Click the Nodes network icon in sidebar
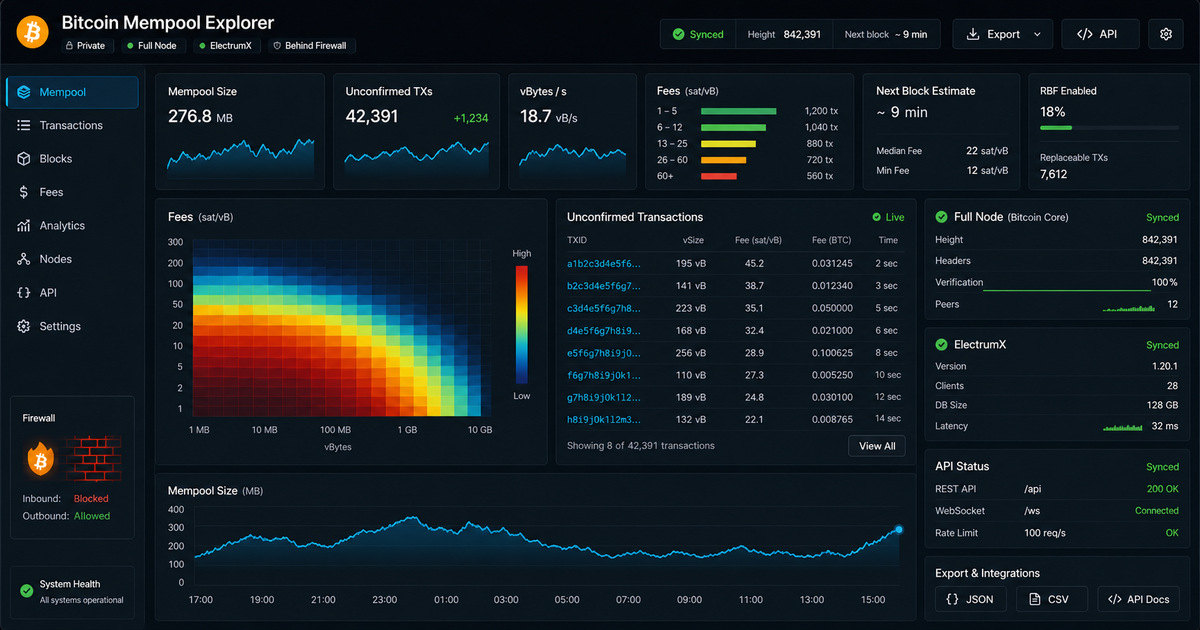This screenshot has width=1200, height=630. 24,259
